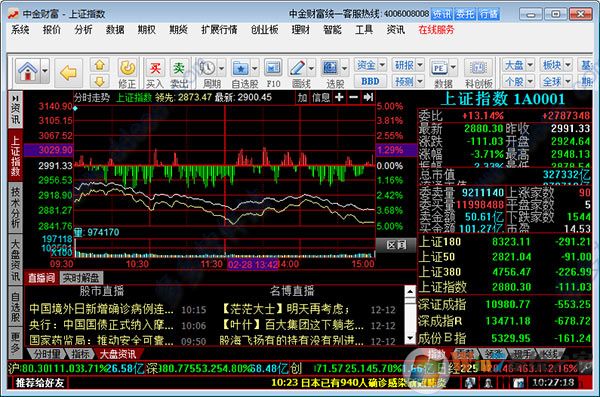Select the 画线 pencil drawing tool
600x397 pixels.
[x=297, y=69]
